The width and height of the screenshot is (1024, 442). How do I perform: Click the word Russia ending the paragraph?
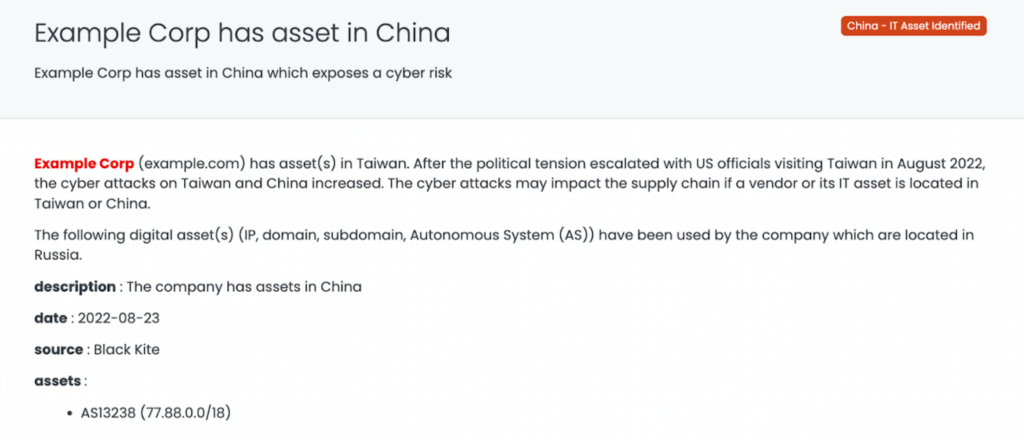57,255
